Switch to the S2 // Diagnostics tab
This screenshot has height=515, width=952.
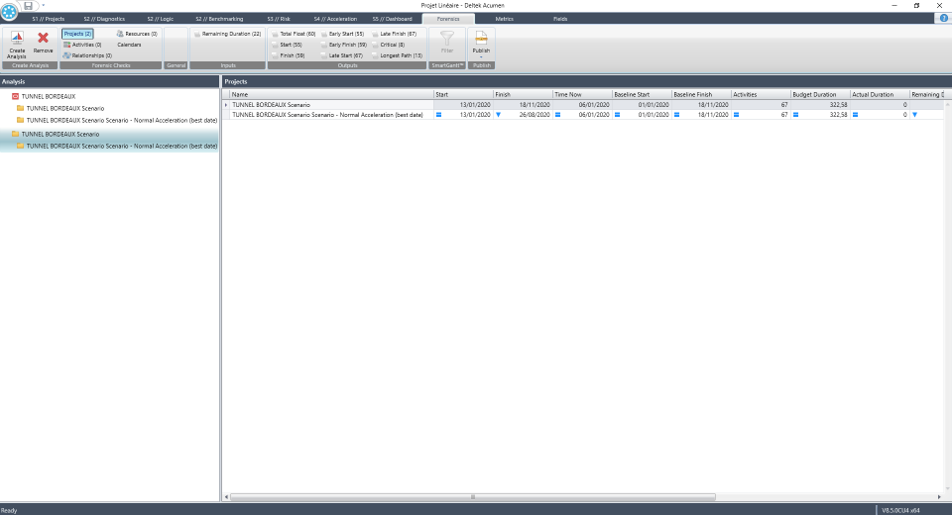104,19
